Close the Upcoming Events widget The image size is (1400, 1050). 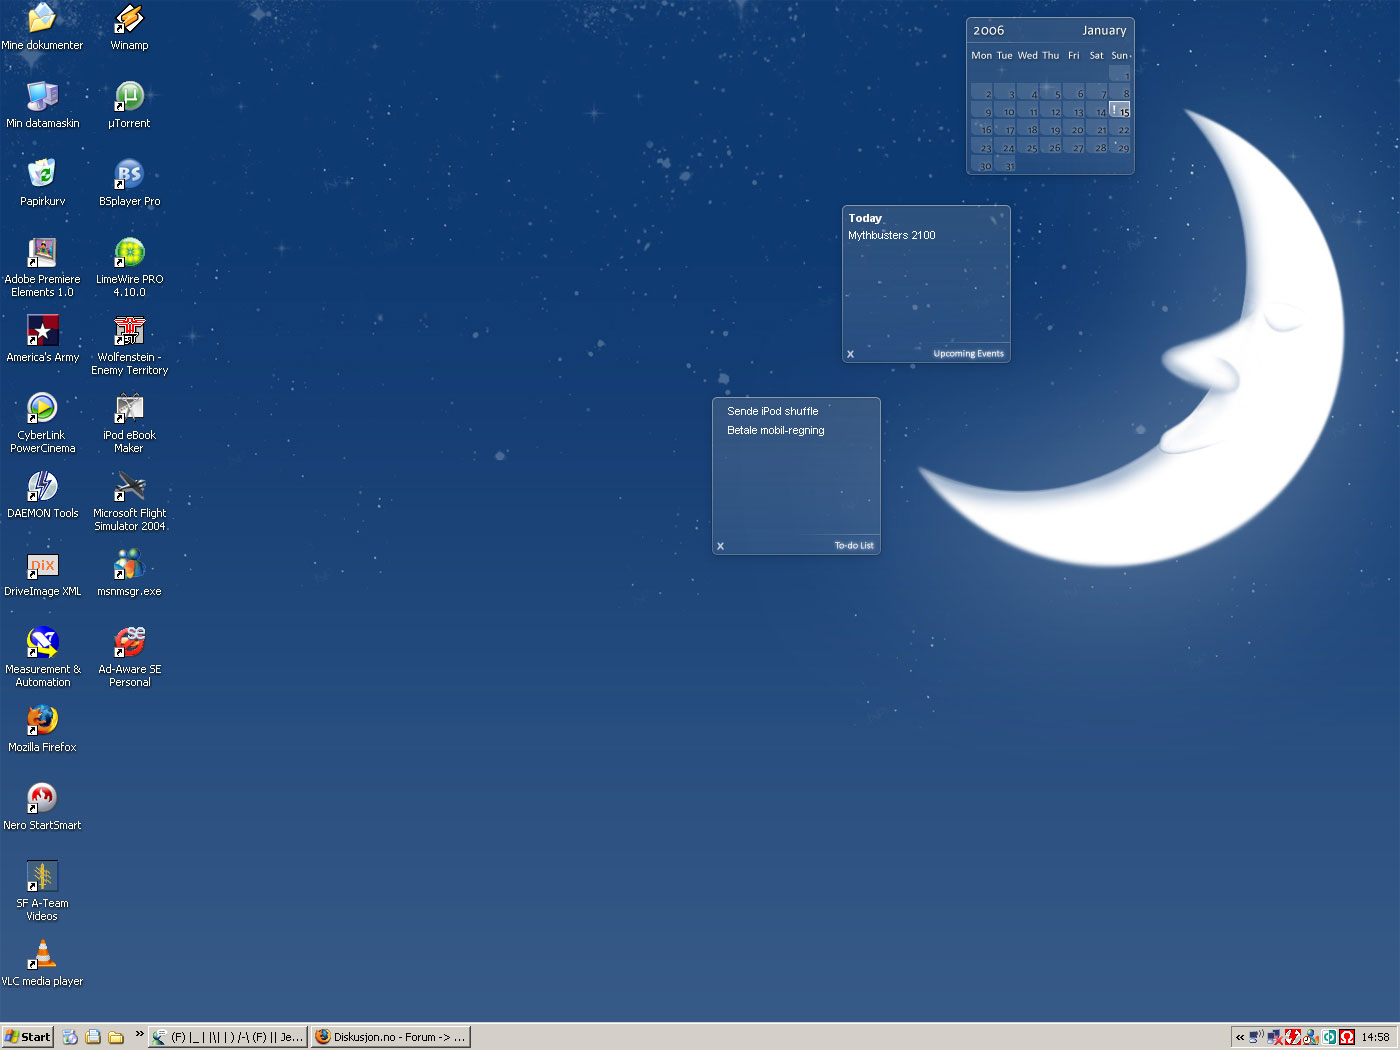coord(850,354)
